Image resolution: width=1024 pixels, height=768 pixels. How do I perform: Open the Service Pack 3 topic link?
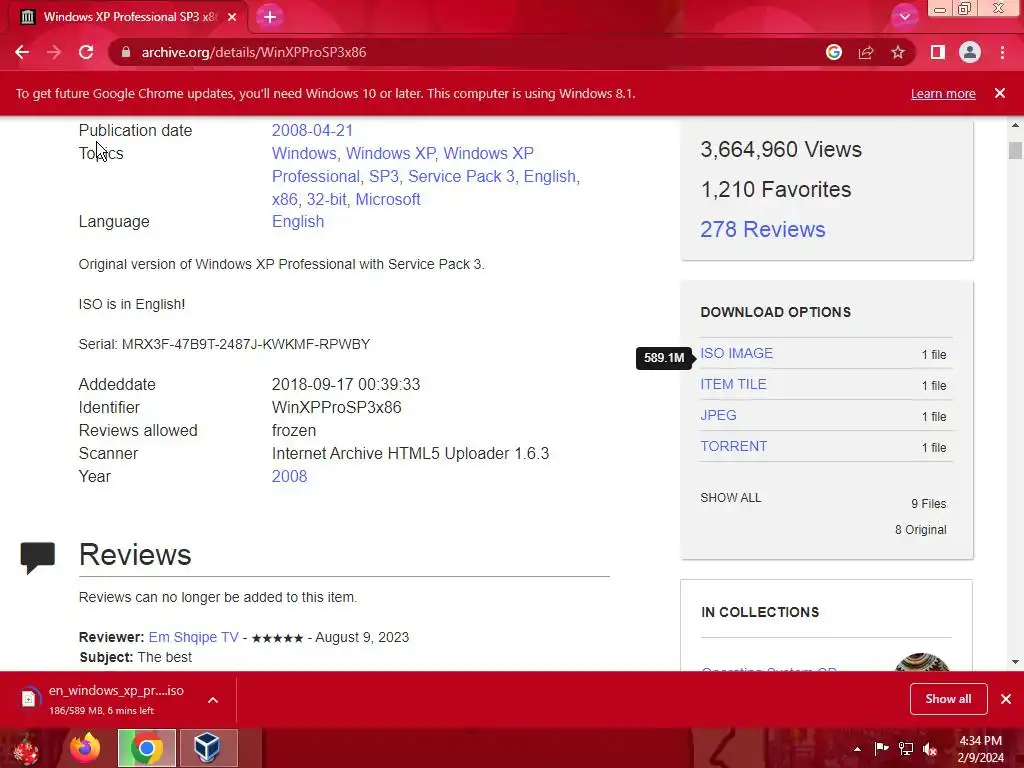pyautogui.click(x=461, y=176)
